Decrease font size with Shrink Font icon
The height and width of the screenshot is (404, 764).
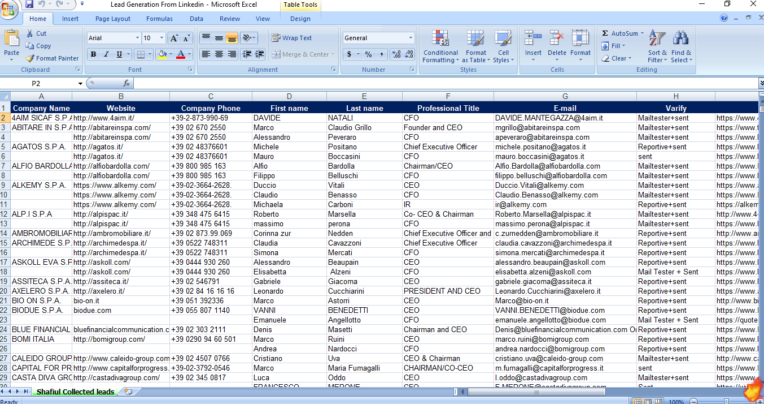[186, 38]
